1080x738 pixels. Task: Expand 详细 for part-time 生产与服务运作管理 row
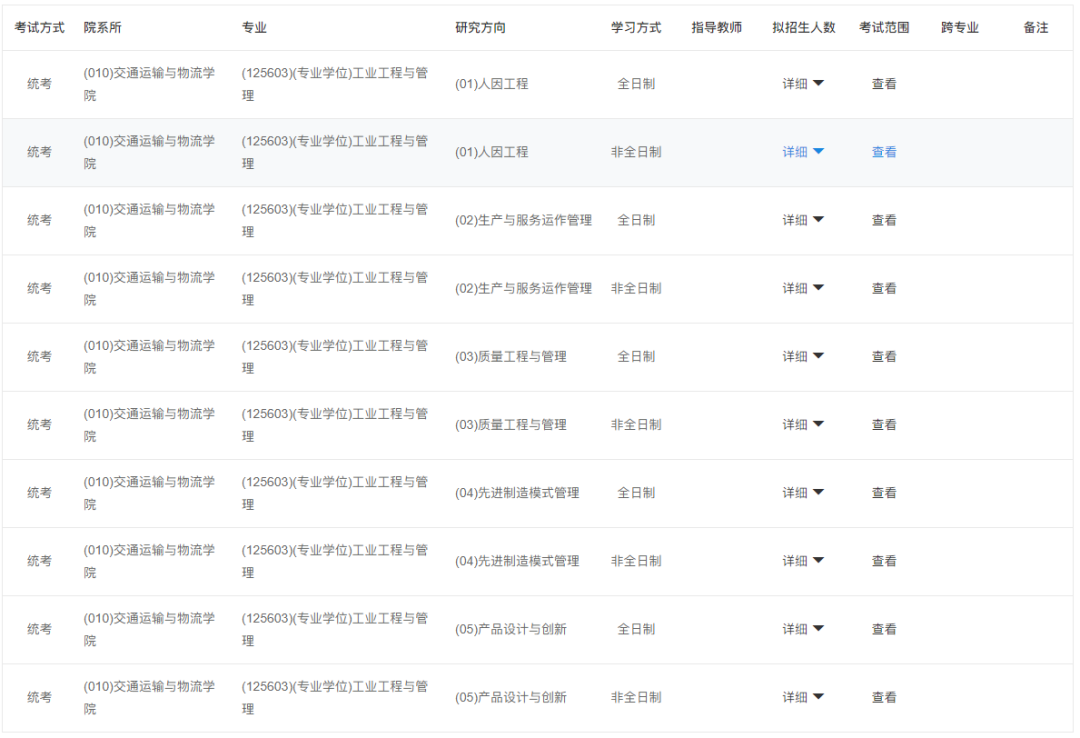(x=803, y=288)
